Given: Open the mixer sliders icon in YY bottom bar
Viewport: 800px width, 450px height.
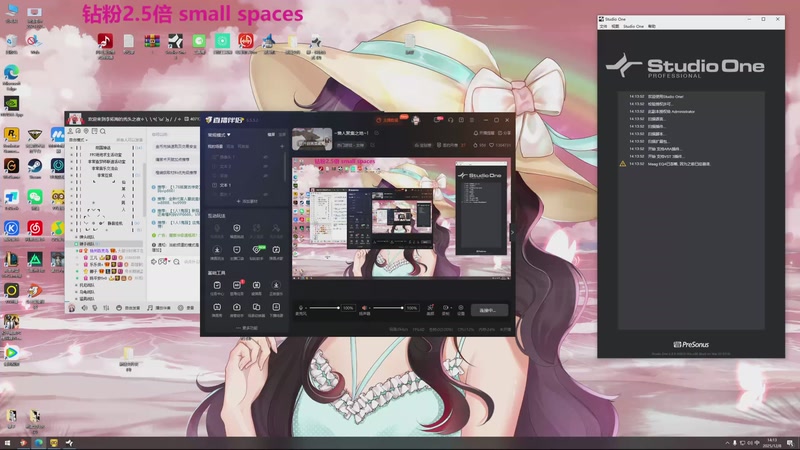Looking at the screenshot, I should click(x=106, y=308).
